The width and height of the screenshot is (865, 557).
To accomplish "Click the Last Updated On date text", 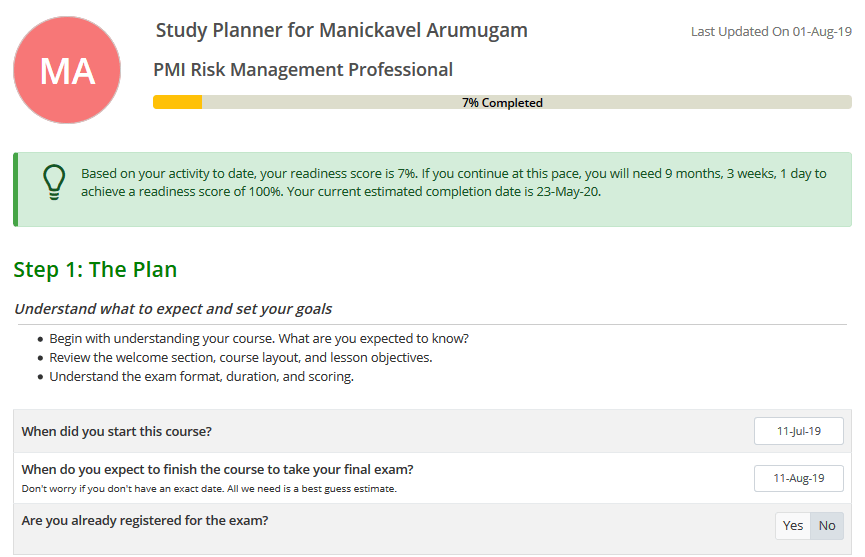I will 771,32.
